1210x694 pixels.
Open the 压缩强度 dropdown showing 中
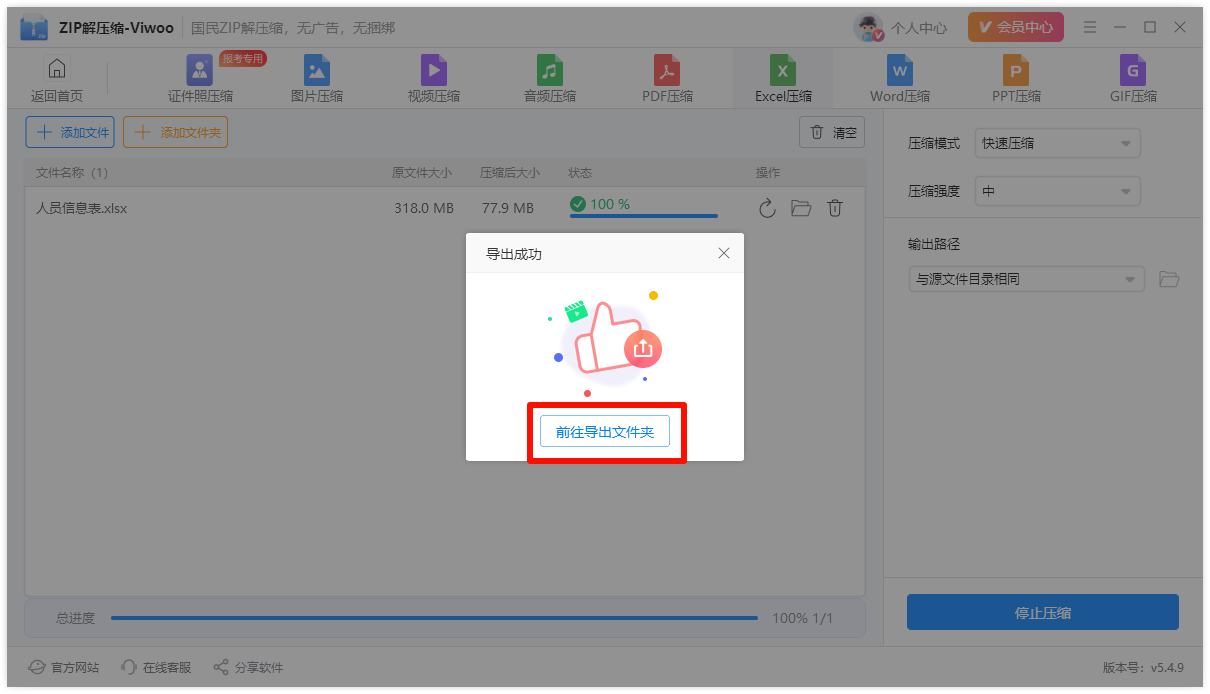pos(1058,191)
